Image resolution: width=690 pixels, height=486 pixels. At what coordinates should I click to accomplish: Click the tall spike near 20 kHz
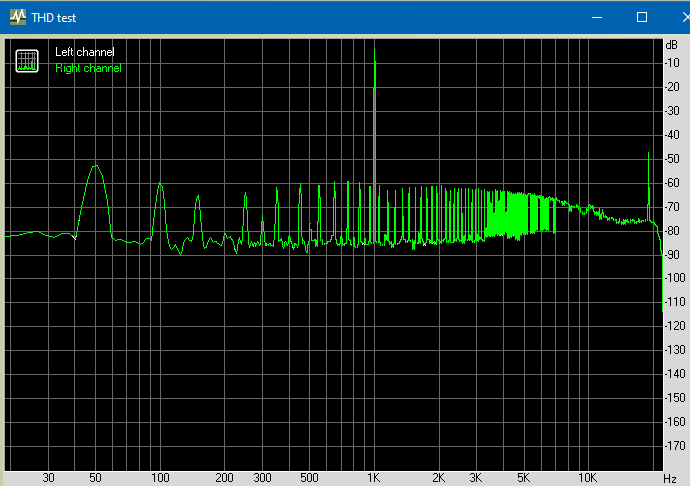tap(649, 156)
